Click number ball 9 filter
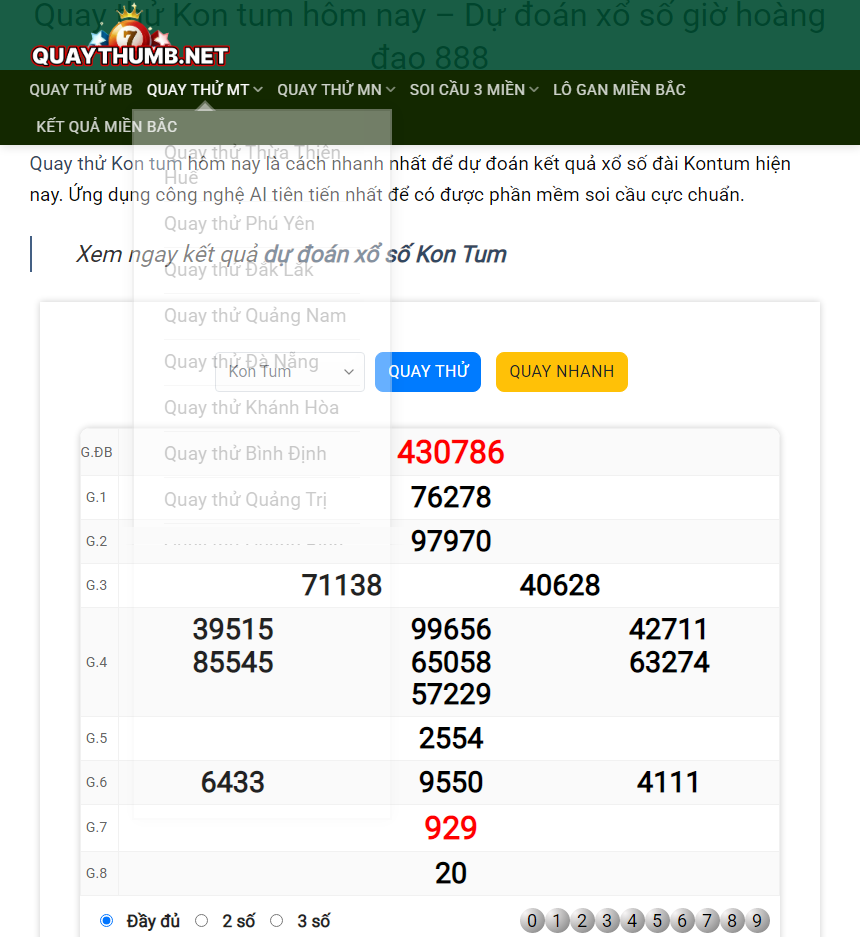860x937 pixels. pos(757,921)
